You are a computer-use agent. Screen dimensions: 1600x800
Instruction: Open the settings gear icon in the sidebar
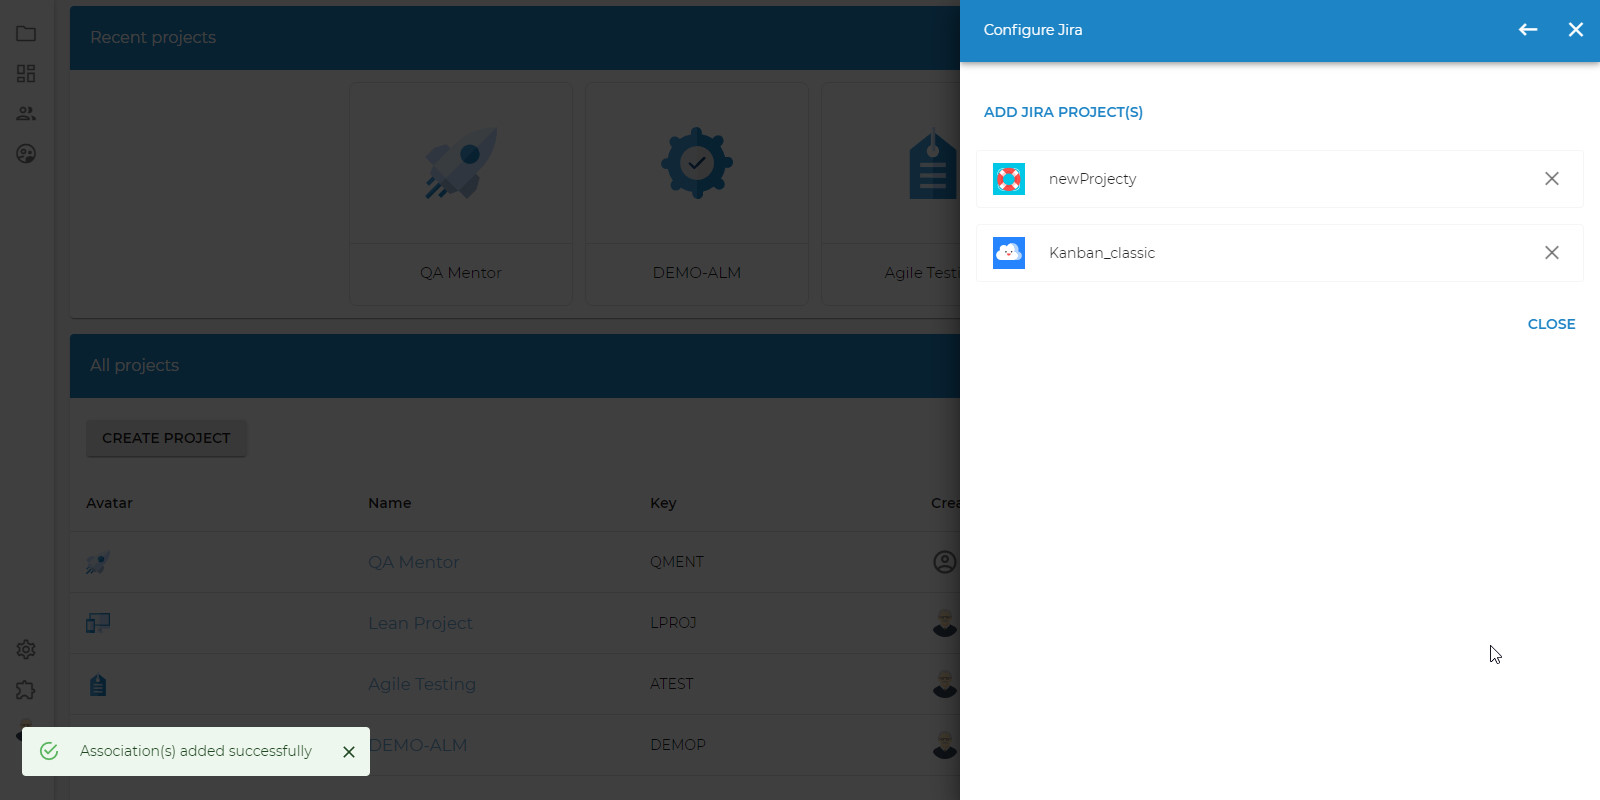pos(26,650)
